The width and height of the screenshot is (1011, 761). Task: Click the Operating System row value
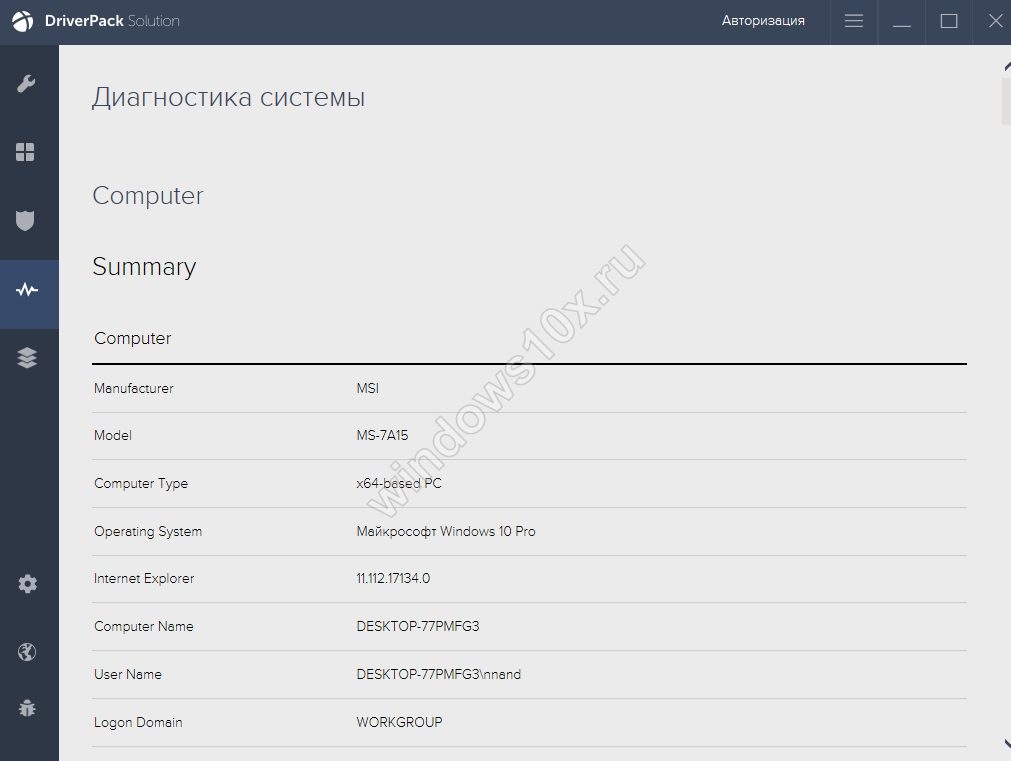pos(446,531)
